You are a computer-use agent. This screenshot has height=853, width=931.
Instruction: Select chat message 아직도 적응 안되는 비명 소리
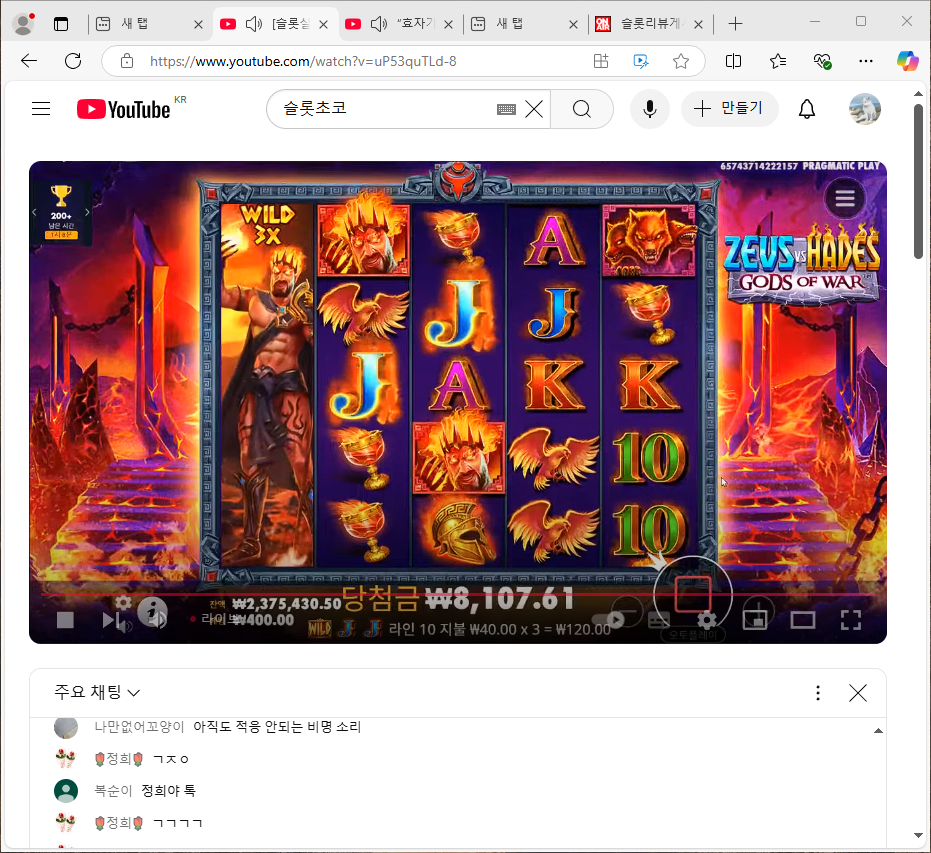(x=277, y=727)
